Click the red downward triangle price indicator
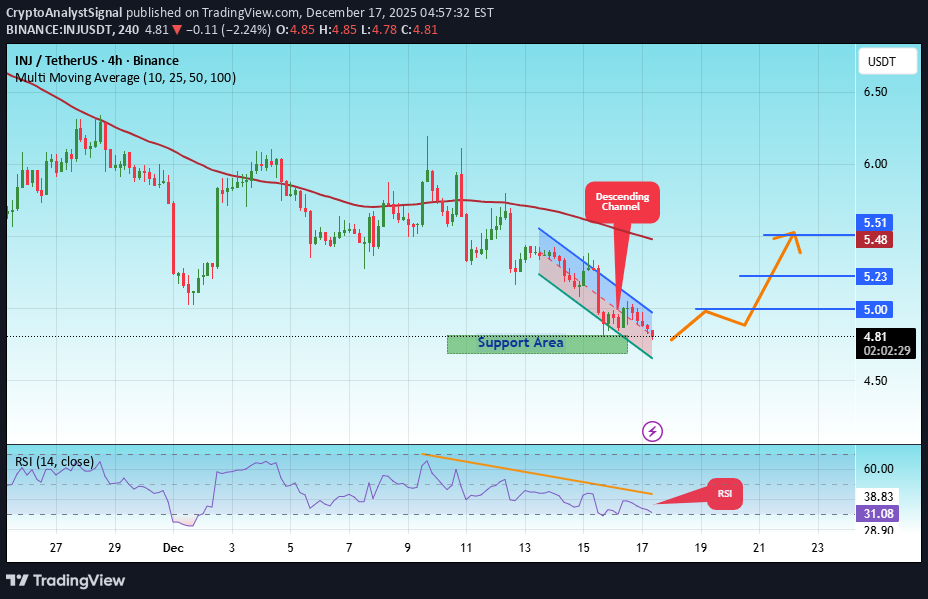This screenshot has width=928, height=599. pyautogui.click(x=177, y=29)
